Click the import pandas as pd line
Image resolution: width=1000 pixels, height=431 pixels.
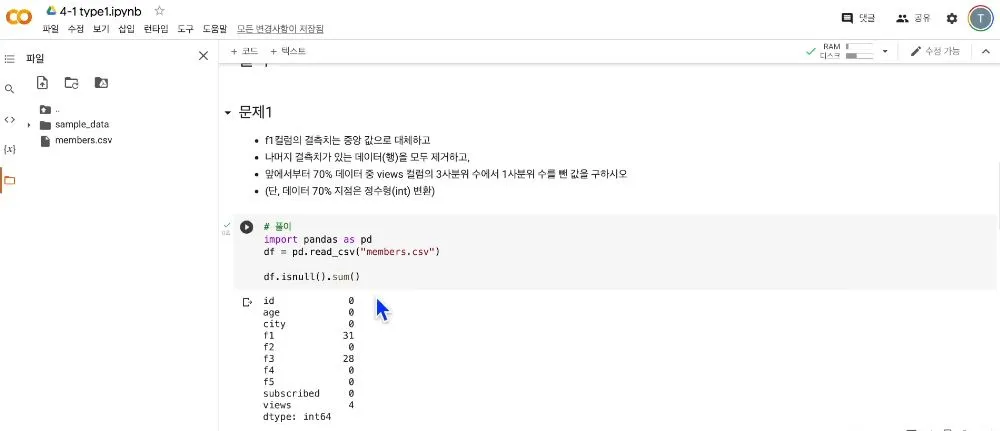(318, 240)
